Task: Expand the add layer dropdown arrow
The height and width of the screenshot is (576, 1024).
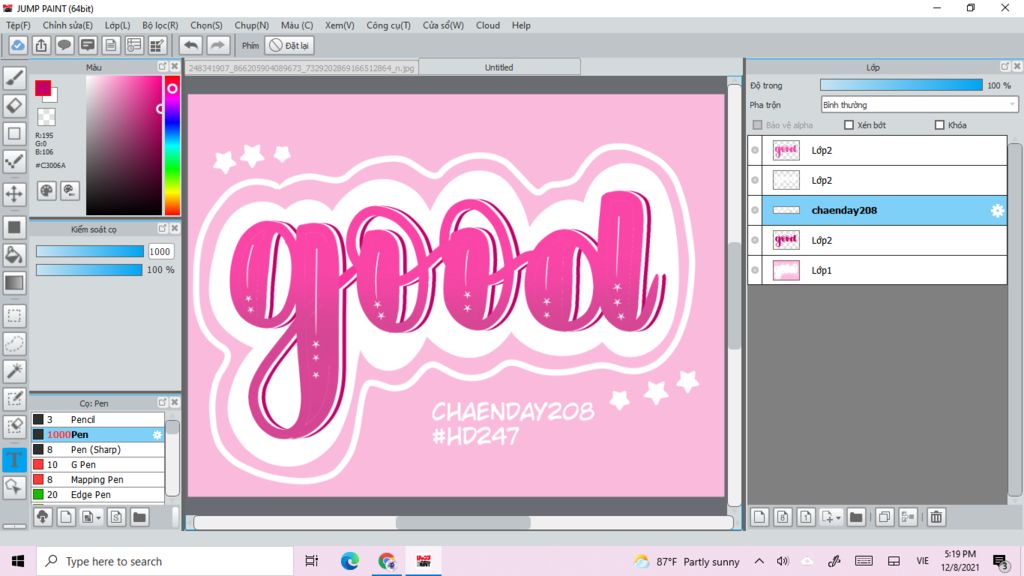Action: 838,518
